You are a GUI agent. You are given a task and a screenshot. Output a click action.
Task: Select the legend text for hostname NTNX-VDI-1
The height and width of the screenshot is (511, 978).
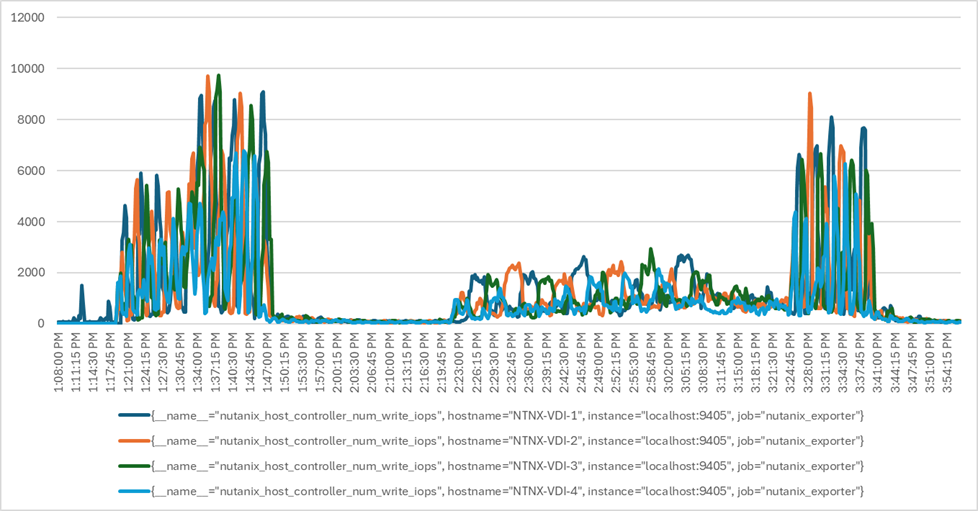click(507, 416)
